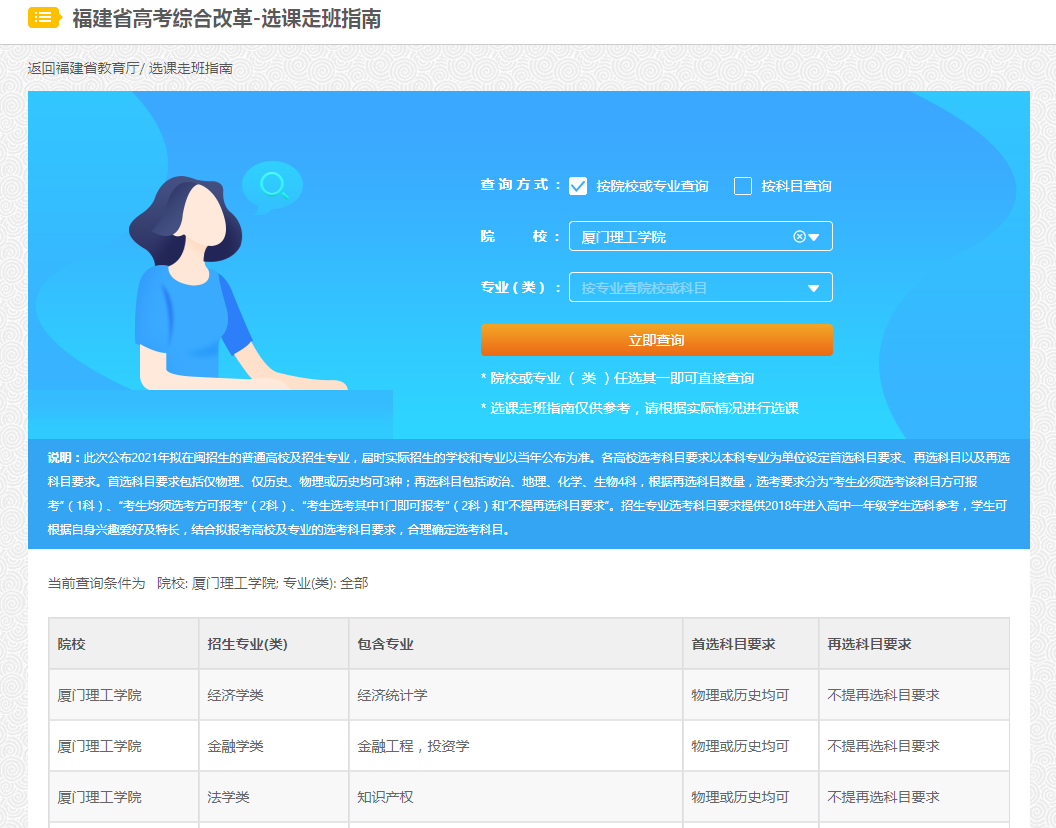This screenshot has height=828, width=1056.
Task: Clear the 厦门理工学院 selection with the x icon
Action: [799, 236]
